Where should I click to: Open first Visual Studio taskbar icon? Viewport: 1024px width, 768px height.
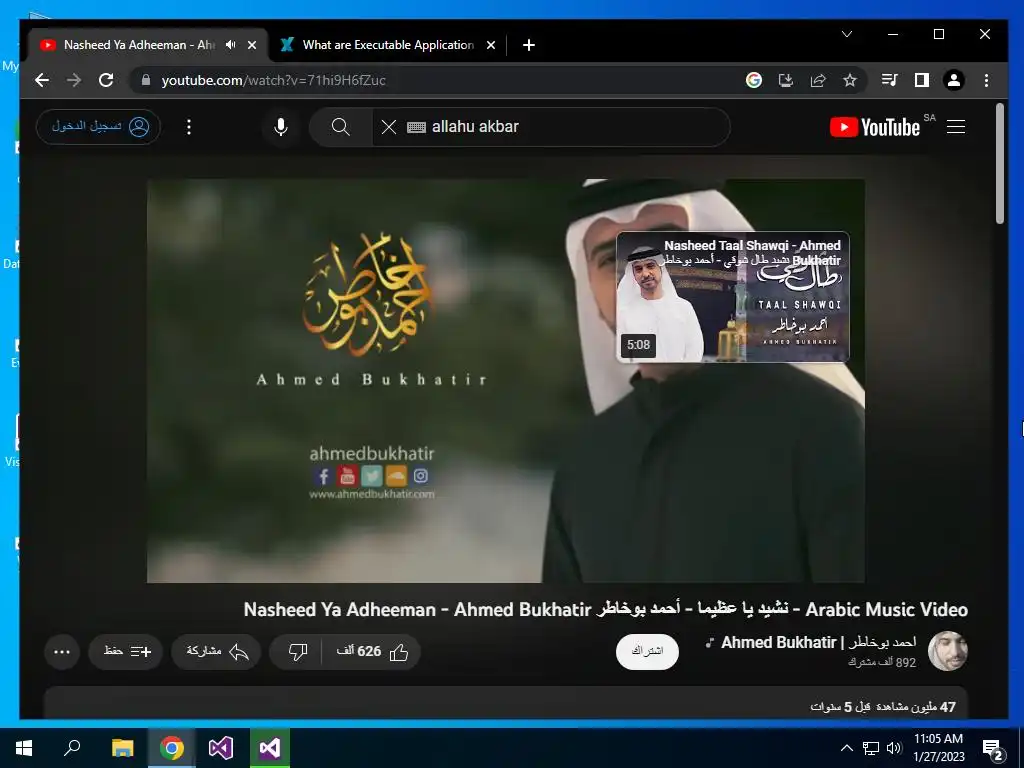tap(221, 748)
